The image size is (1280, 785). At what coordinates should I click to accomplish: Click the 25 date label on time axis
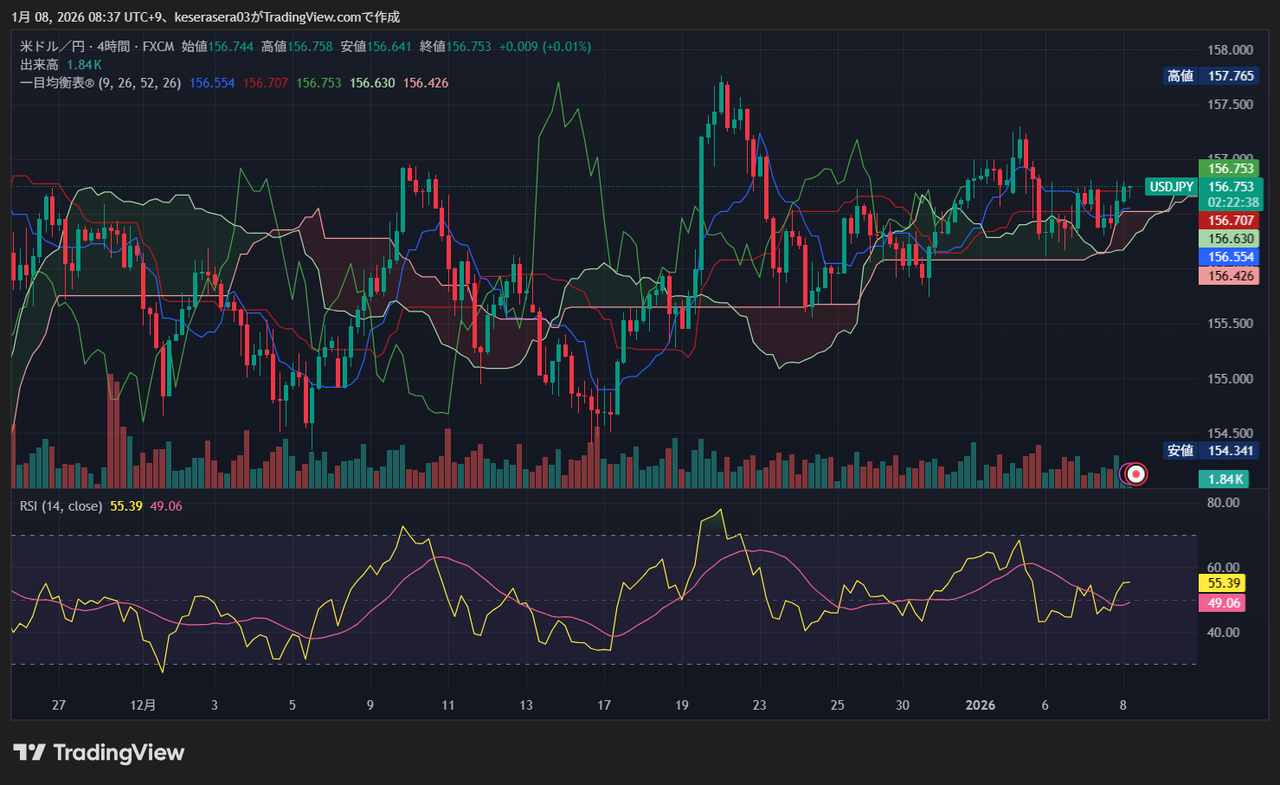click(837, 705)
